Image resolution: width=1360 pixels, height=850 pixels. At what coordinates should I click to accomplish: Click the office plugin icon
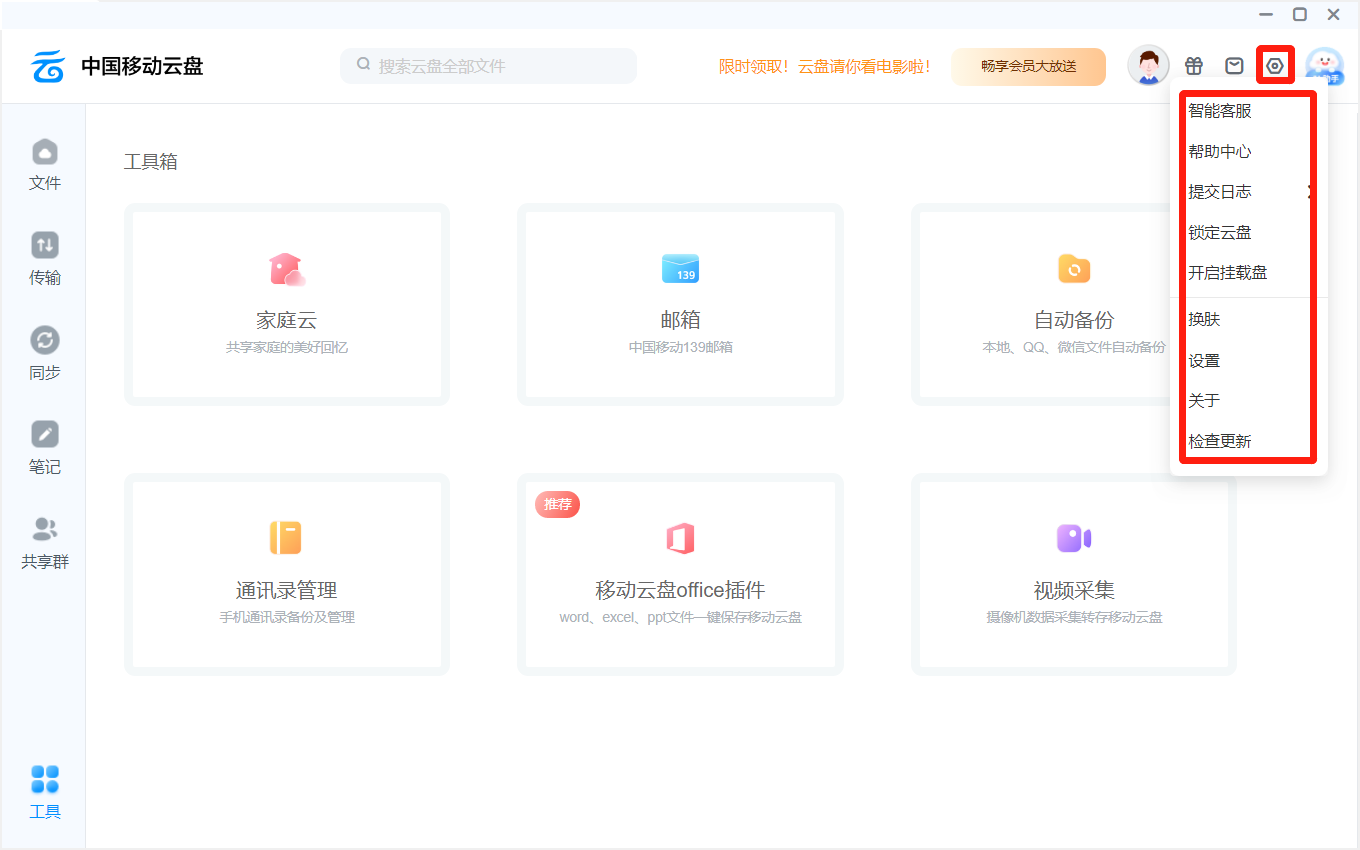[x=680, y=538]
